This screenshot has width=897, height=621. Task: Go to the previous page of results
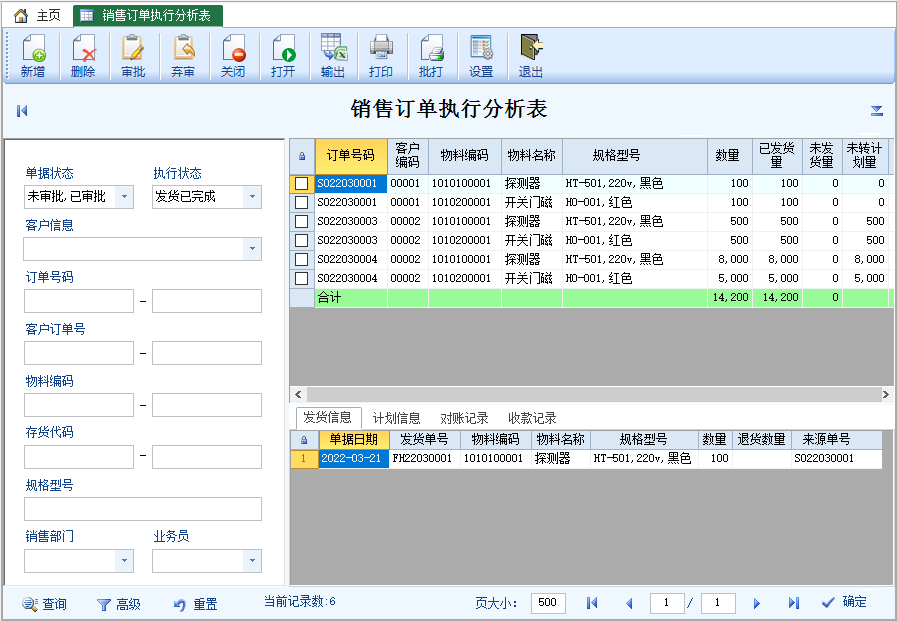tap(629, 603)
